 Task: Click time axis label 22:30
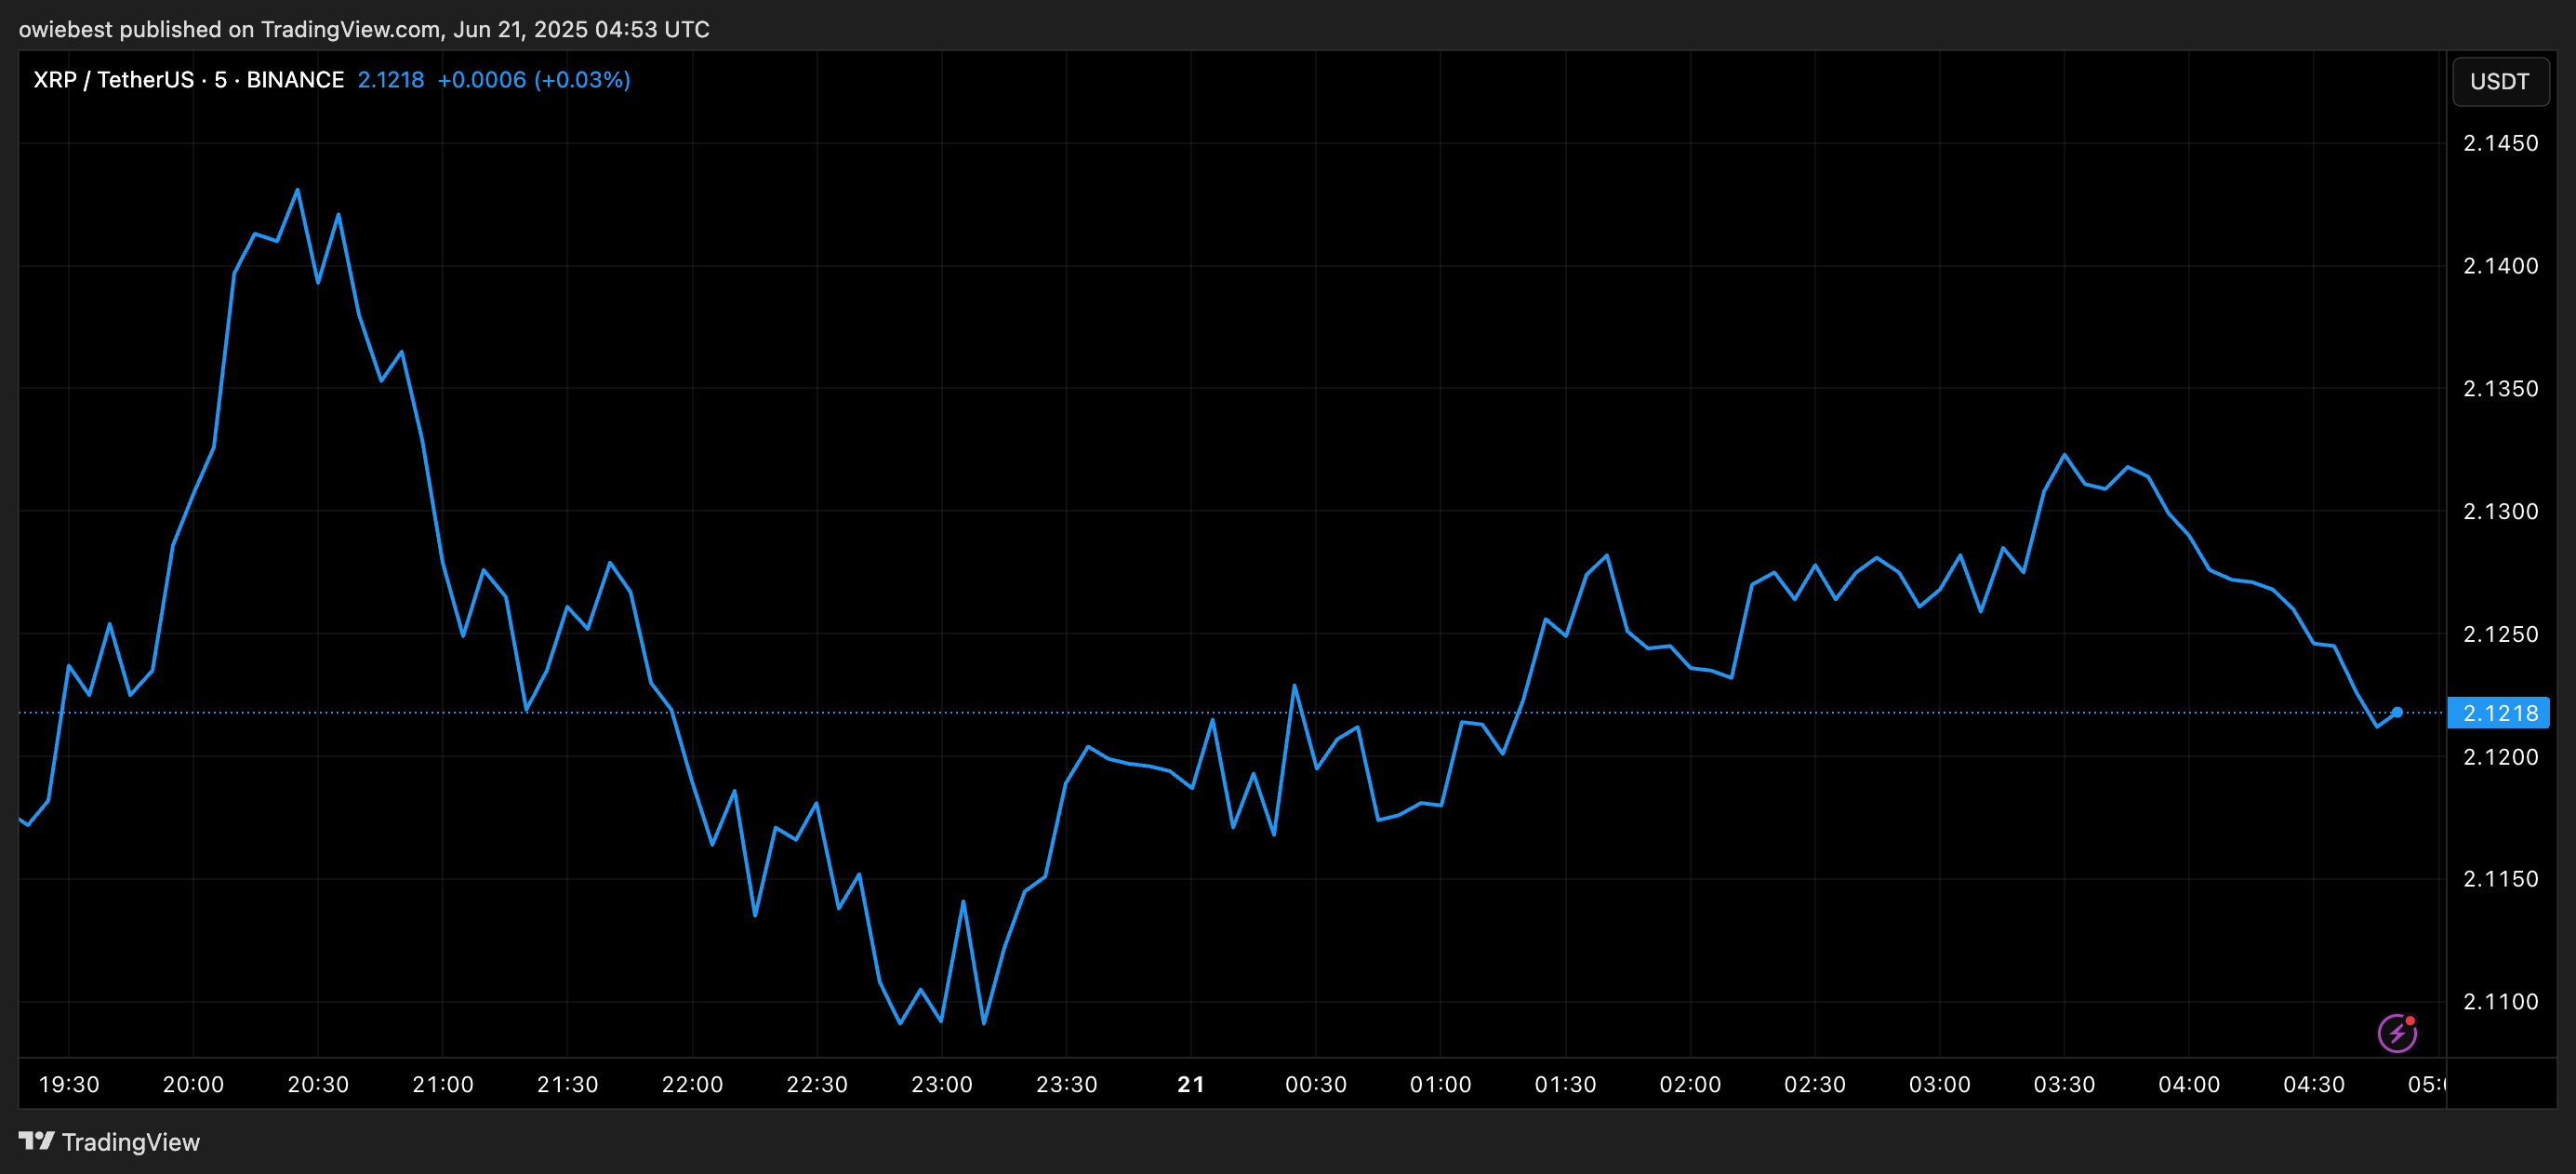817,1085
